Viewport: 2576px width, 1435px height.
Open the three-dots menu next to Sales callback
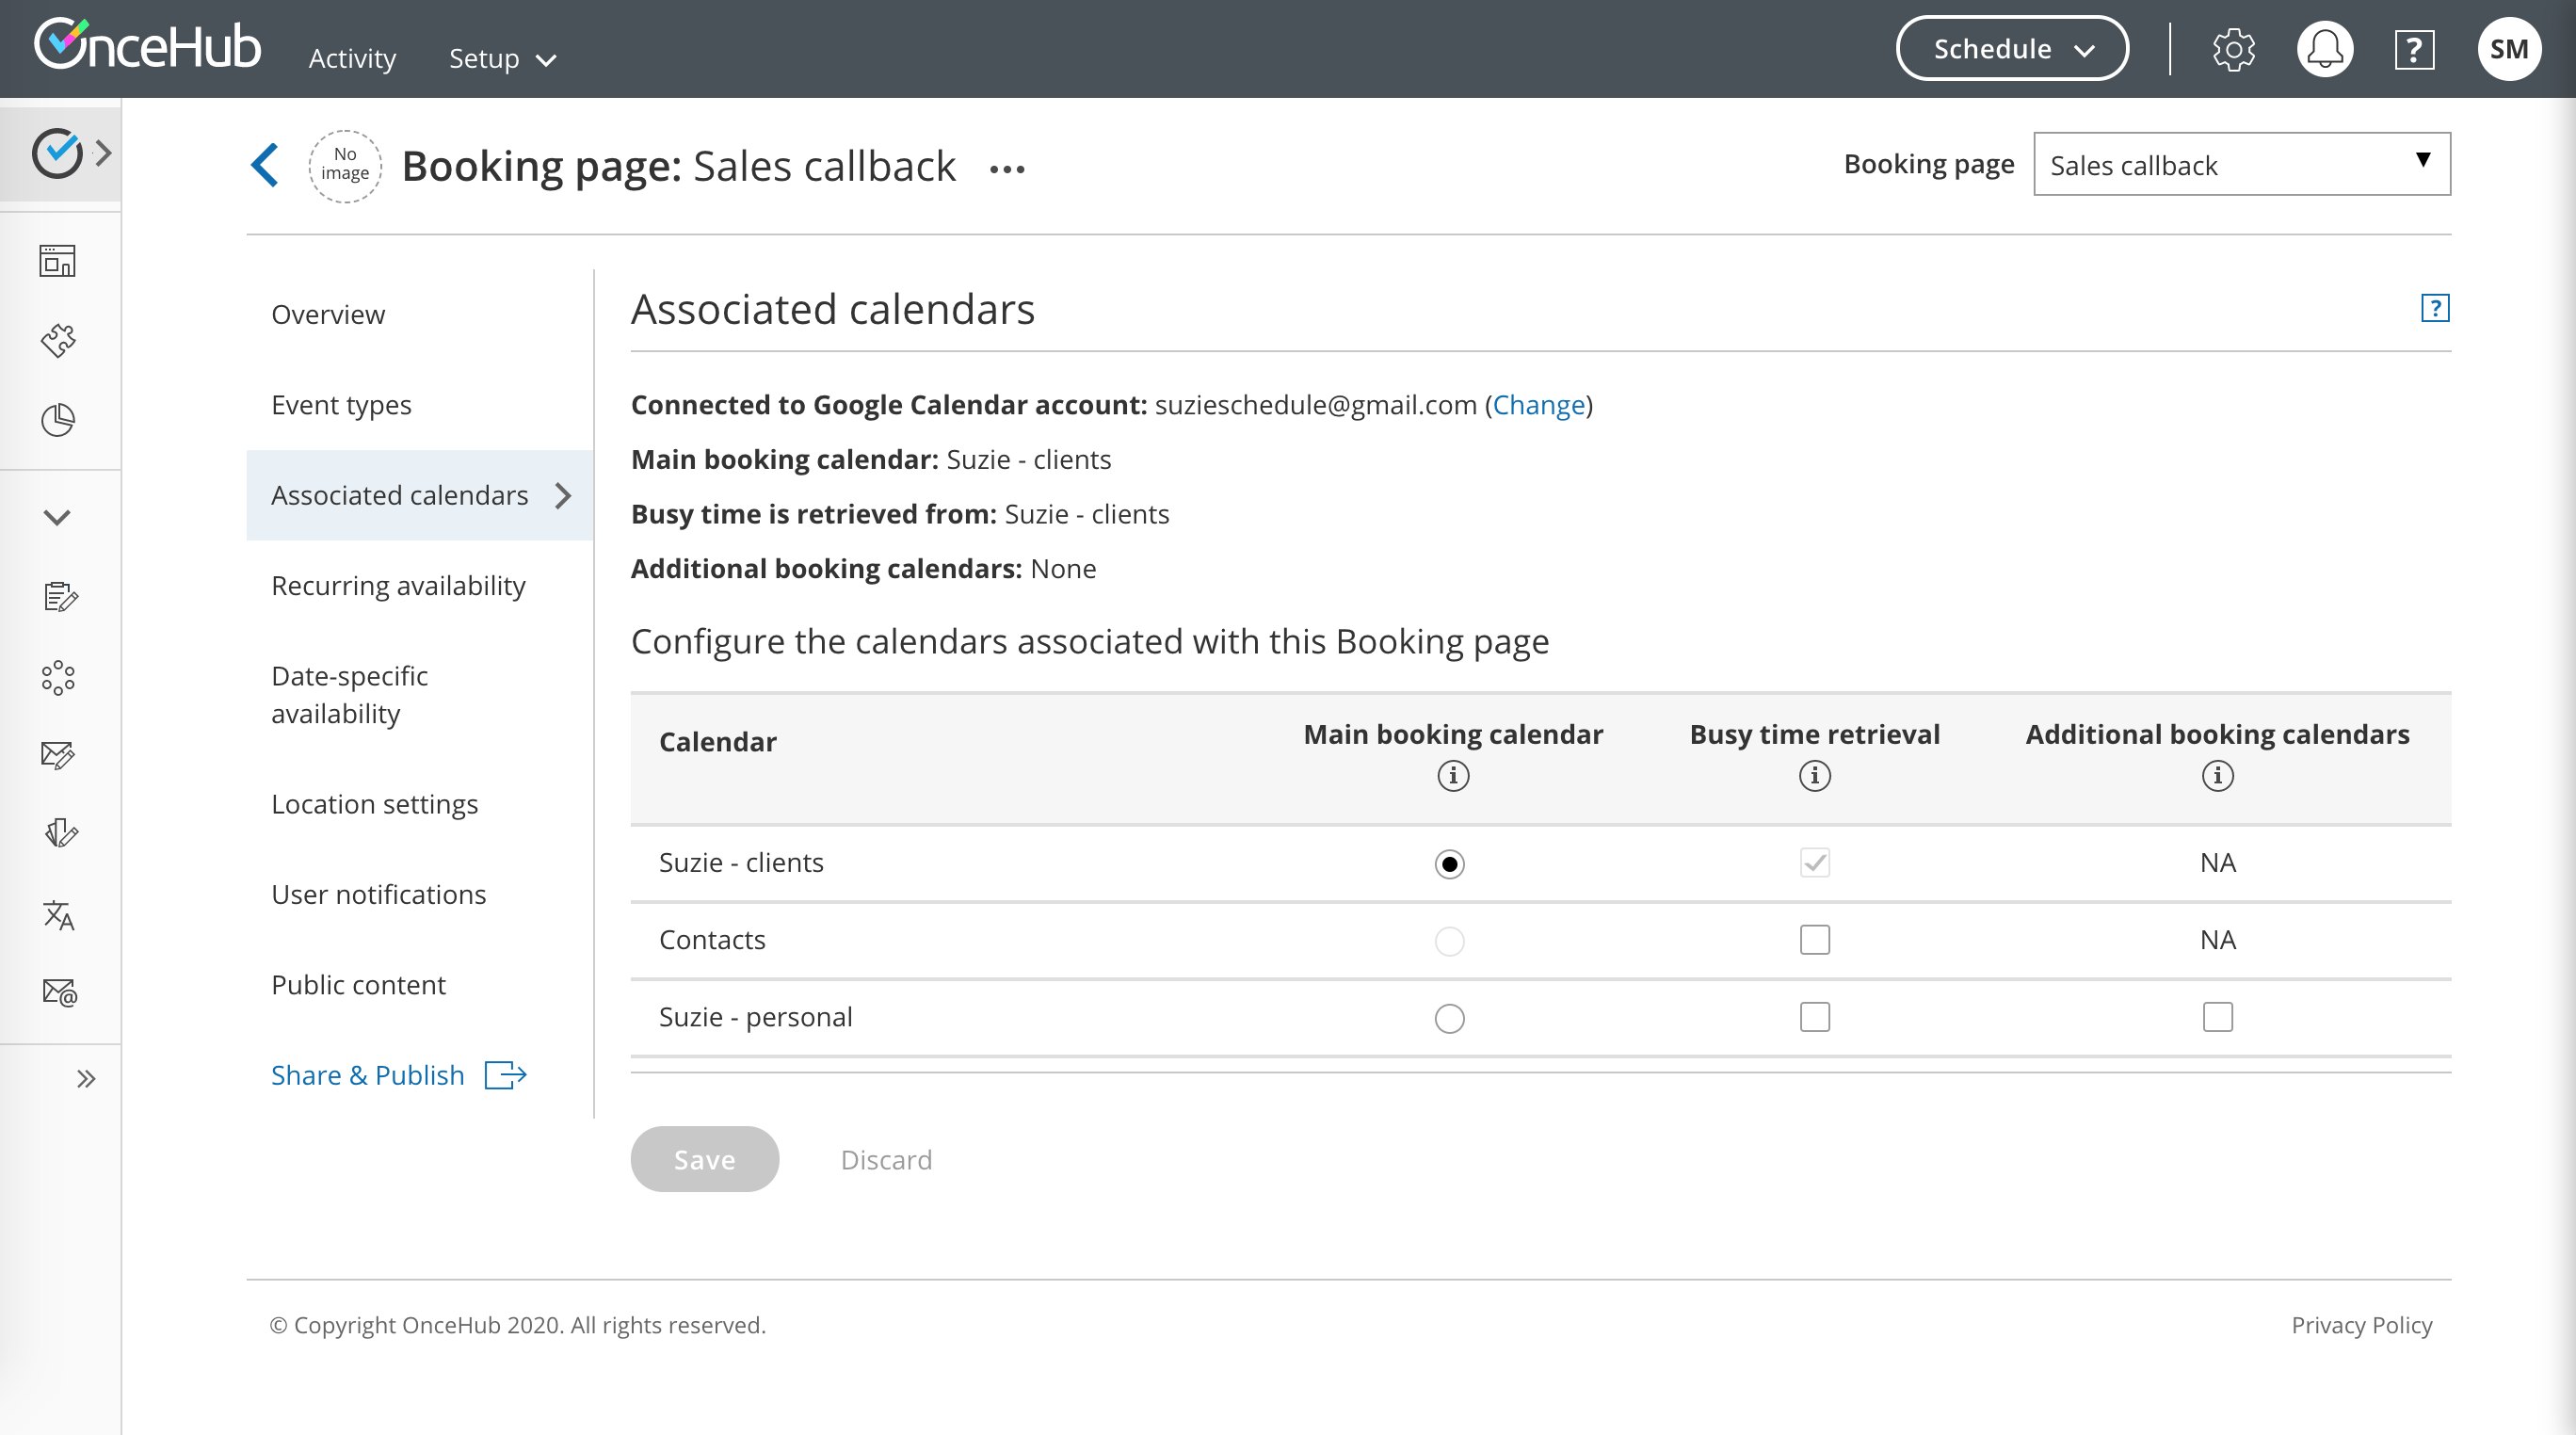[1007, 169]
